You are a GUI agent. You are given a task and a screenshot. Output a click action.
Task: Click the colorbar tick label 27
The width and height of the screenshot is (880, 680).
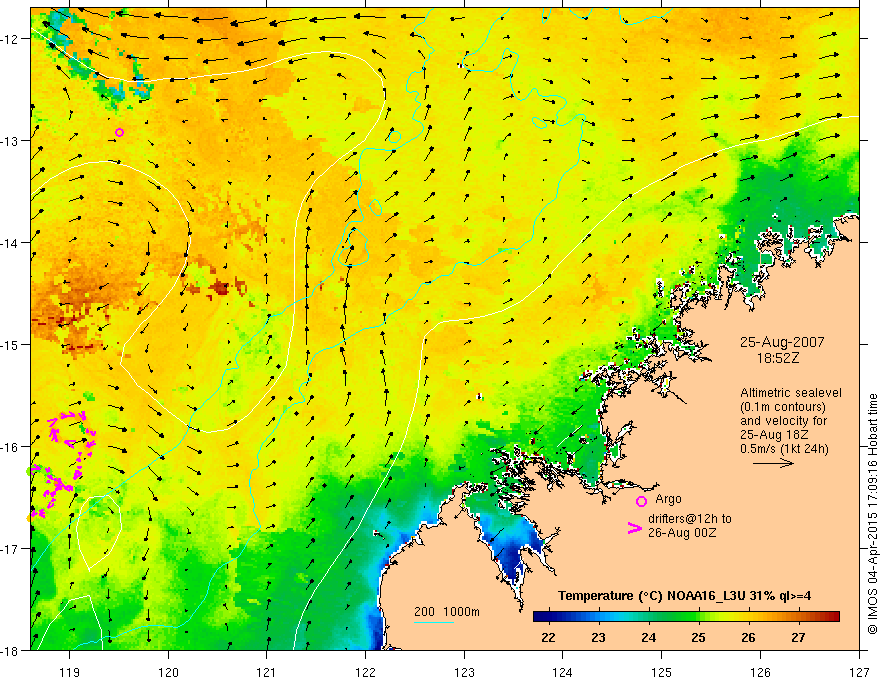[798, 637]
